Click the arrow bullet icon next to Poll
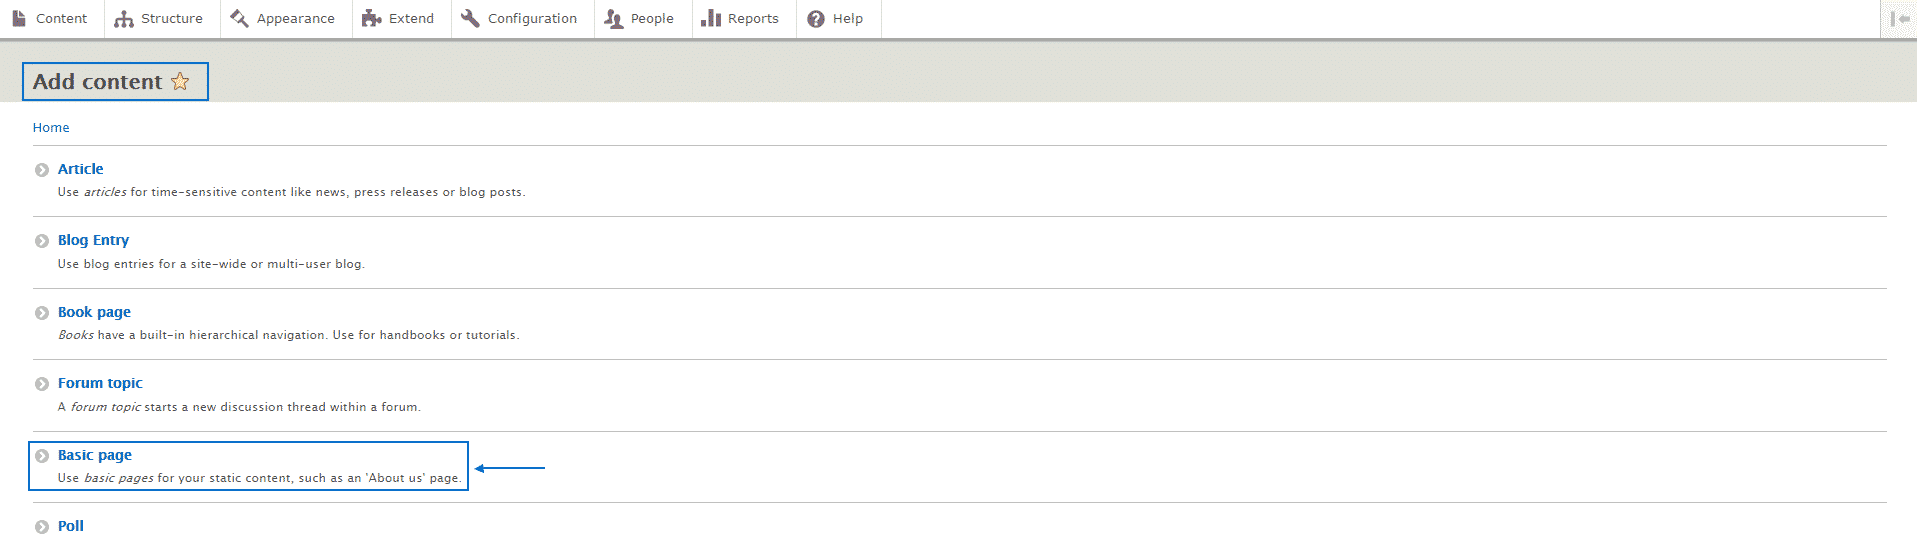The height and width of the screenshot is (556, 1917). coord(42,527)
